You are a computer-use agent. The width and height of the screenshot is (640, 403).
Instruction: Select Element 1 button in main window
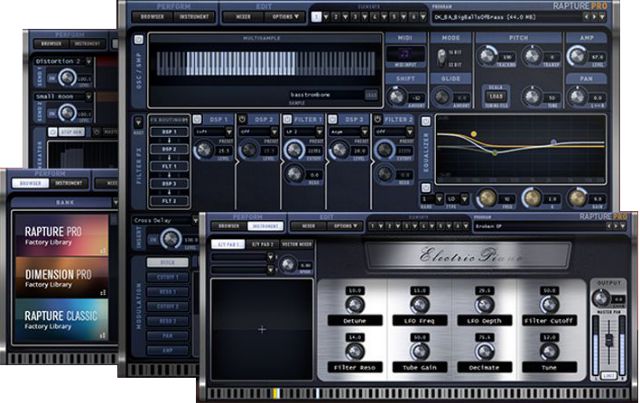coord(316,17)
